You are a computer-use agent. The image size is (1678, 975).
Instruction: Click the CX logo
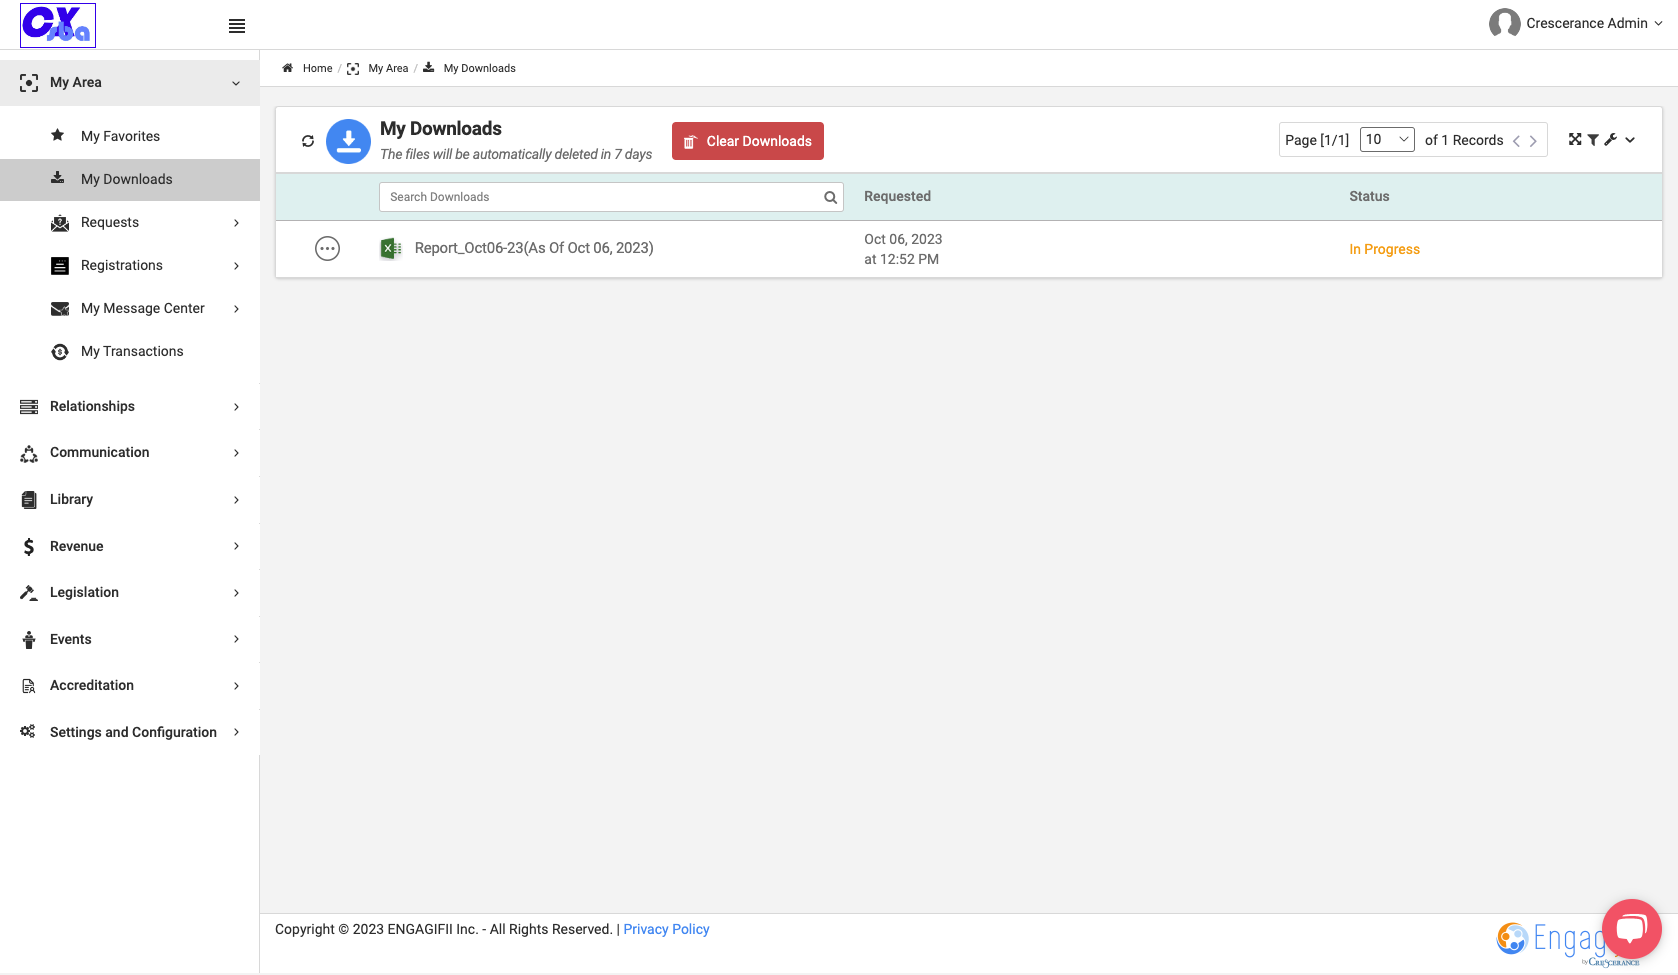click(58, 25)
